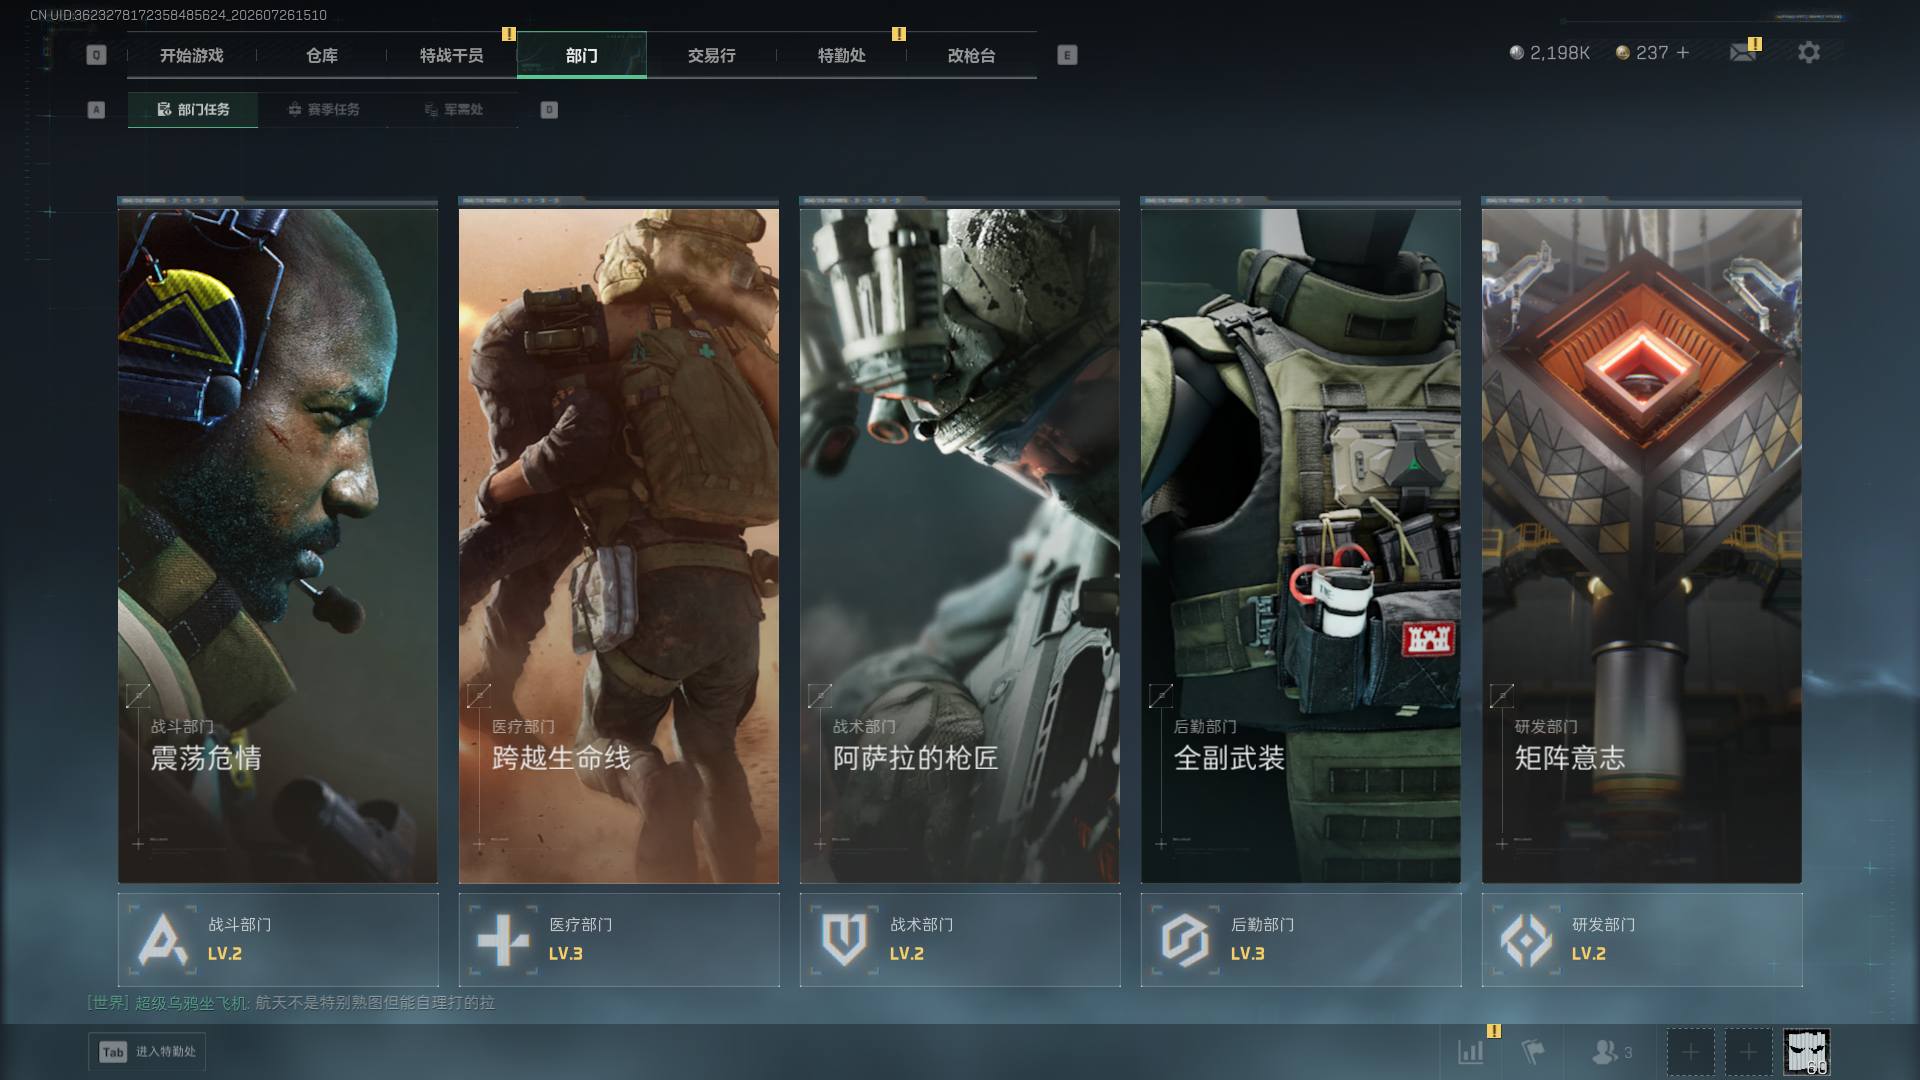Switch to the 仓库 tab
Viewport: 1920px width, 1080px height.
pyautogui.click(x=322, y=55)
